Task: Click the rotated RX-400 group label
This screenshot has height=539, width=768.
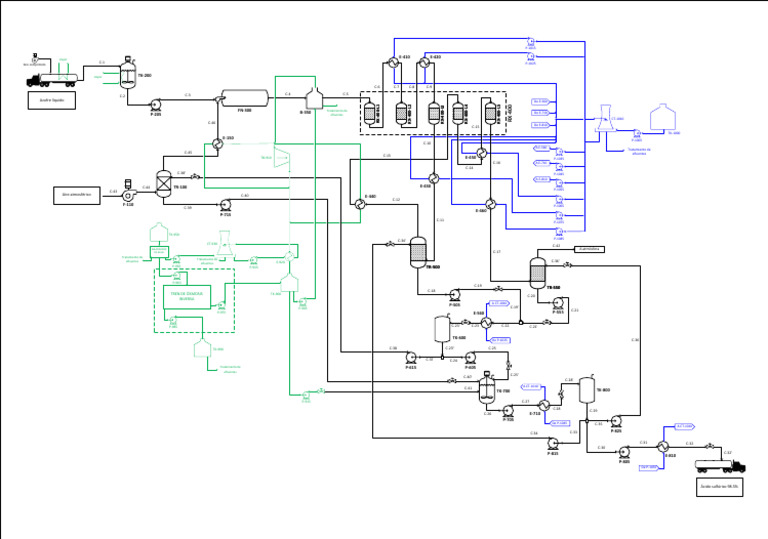Action: click(x=509, y=113)
